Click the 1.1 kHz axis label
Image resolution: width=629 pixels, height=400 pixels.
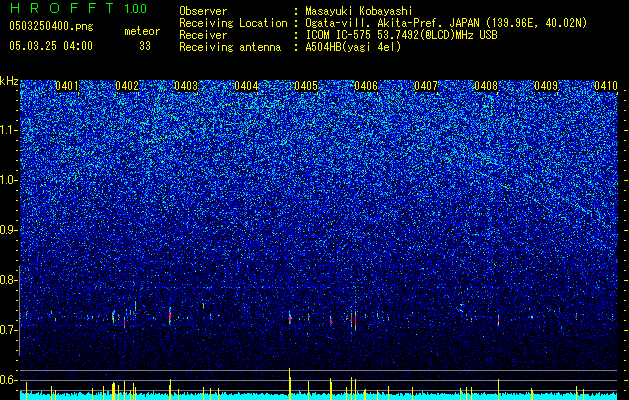tap(9, 130)
